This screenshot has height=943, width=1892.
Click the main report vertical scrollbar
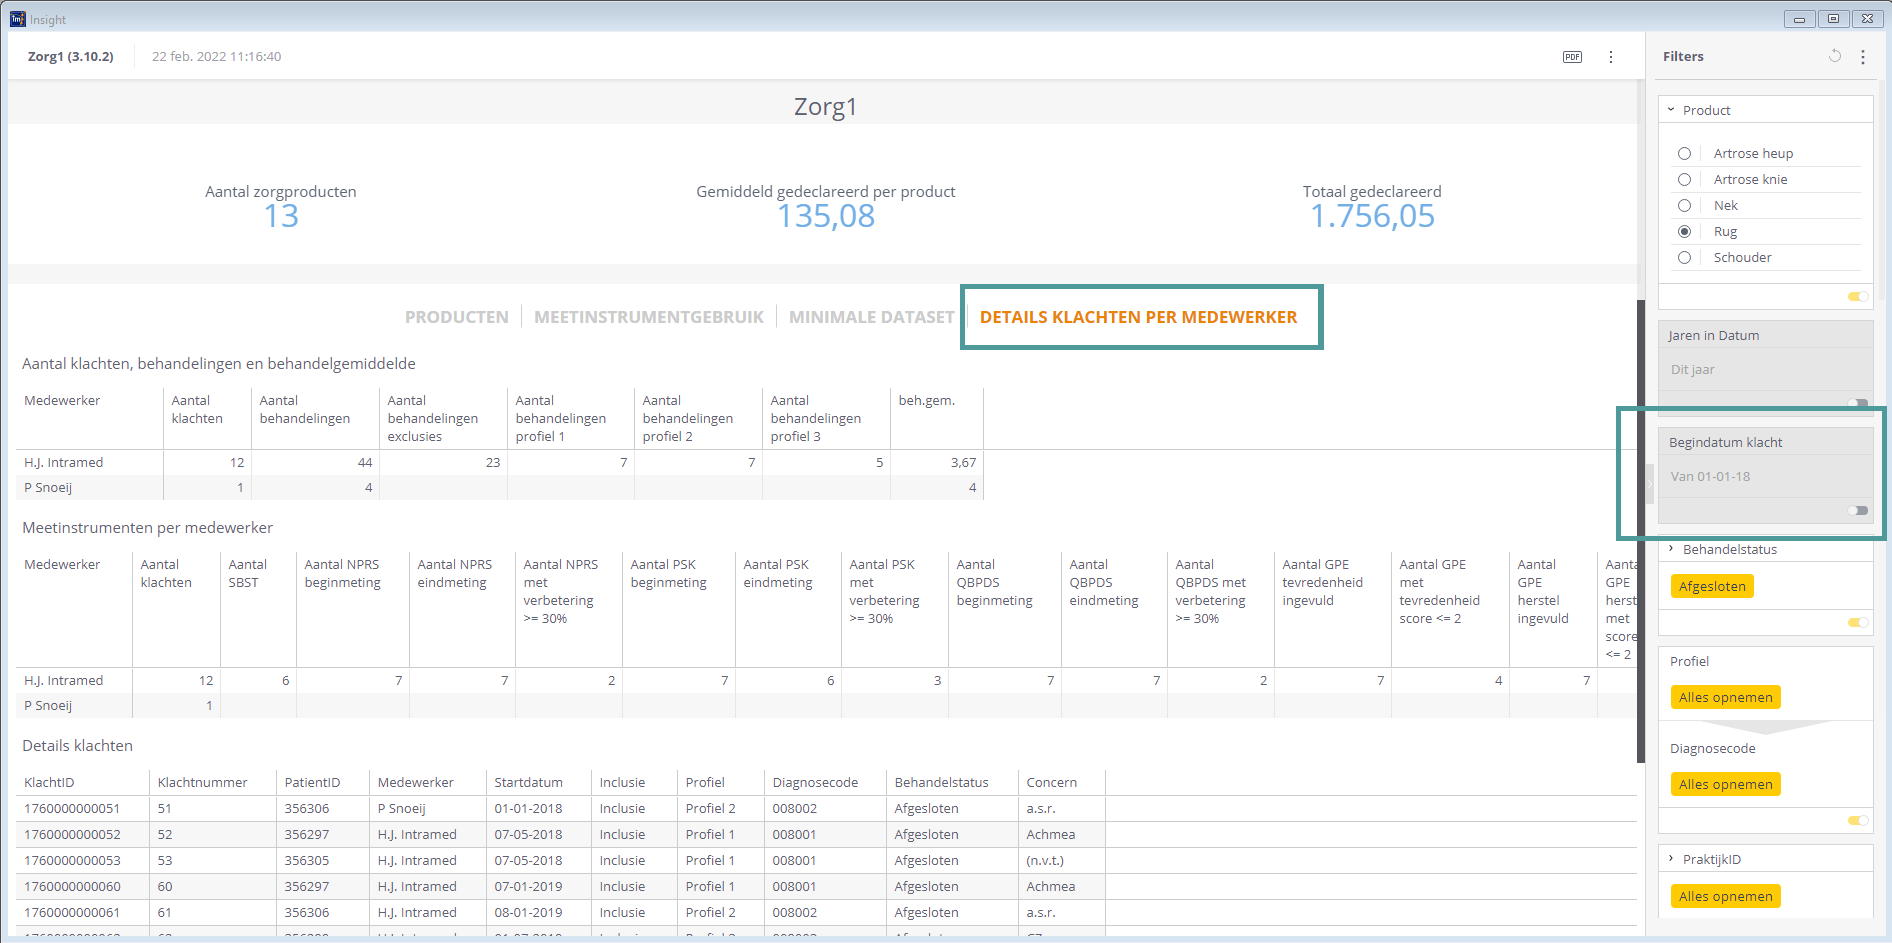[1640, 530]
